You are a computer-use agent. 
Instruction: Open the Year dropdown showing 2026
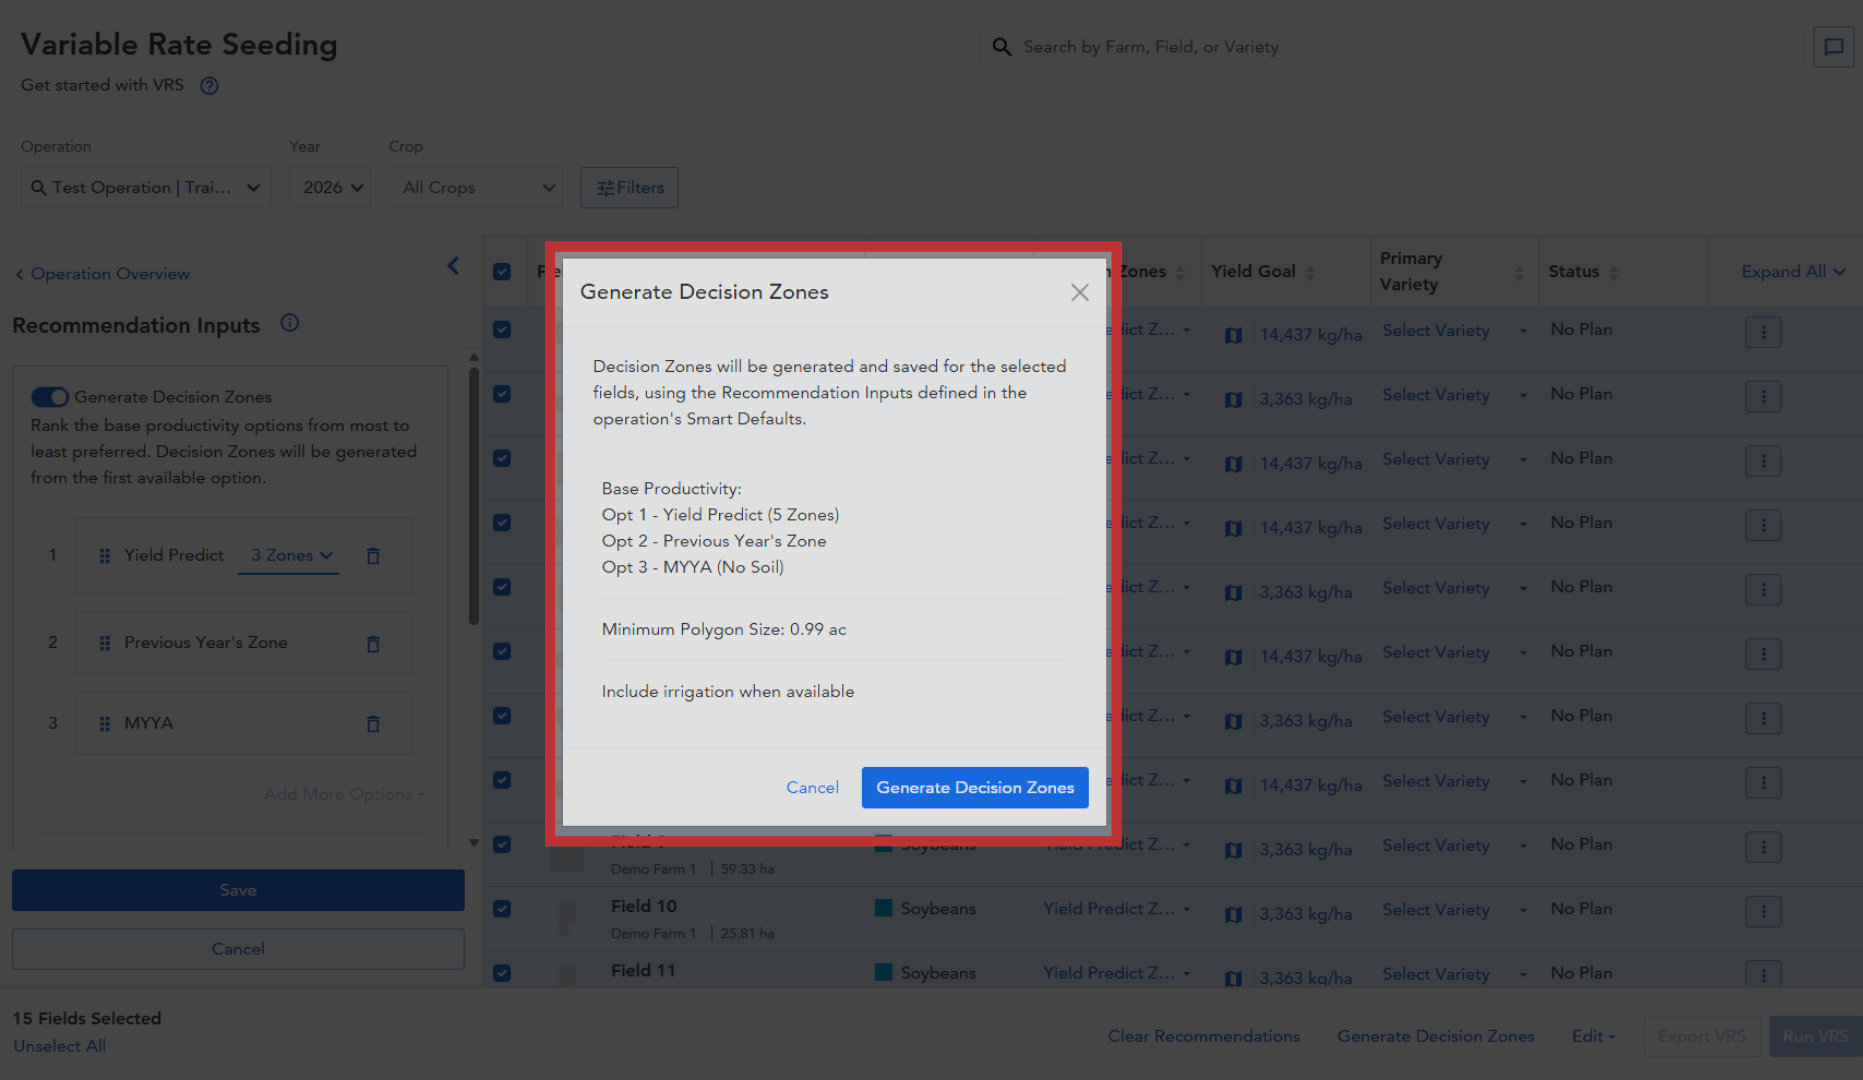point(330,188)
